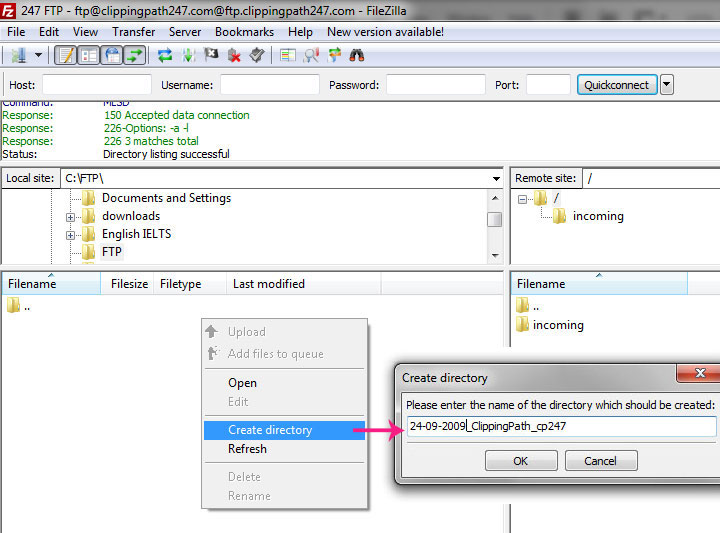The width and height of the screenshot is (720, 533).
Task: Sort remote list by Filename column
Action: 599,284
